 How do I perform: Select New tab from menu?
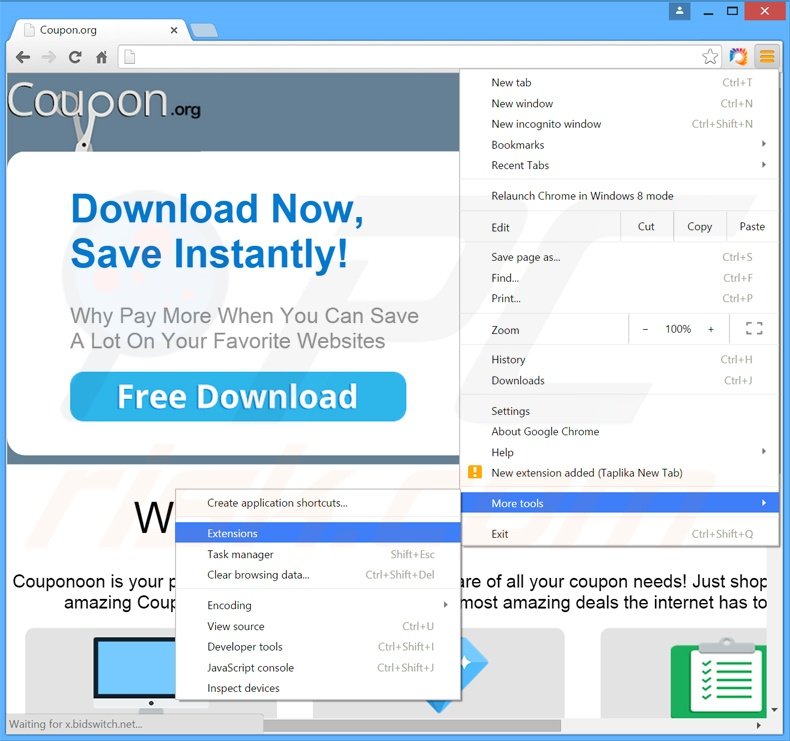tap(620, 83)
